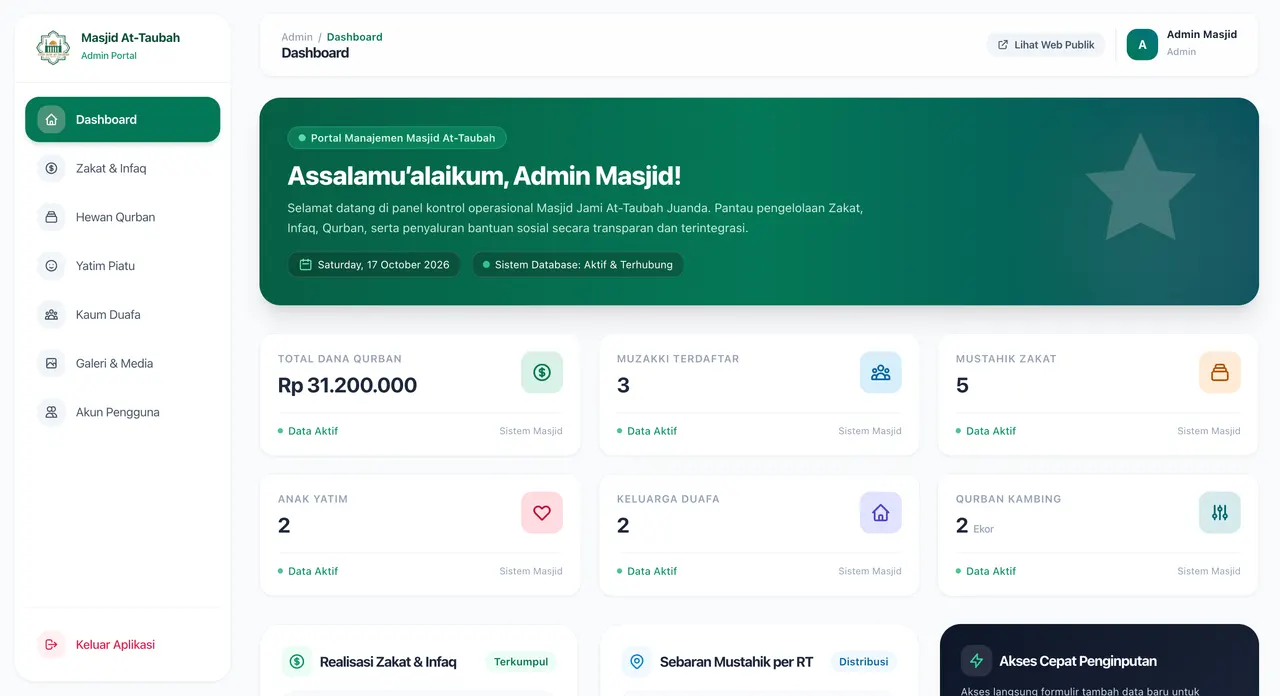
Task: Click the dollar icon on Total Dana Qurban card
Action: (542, 372)
